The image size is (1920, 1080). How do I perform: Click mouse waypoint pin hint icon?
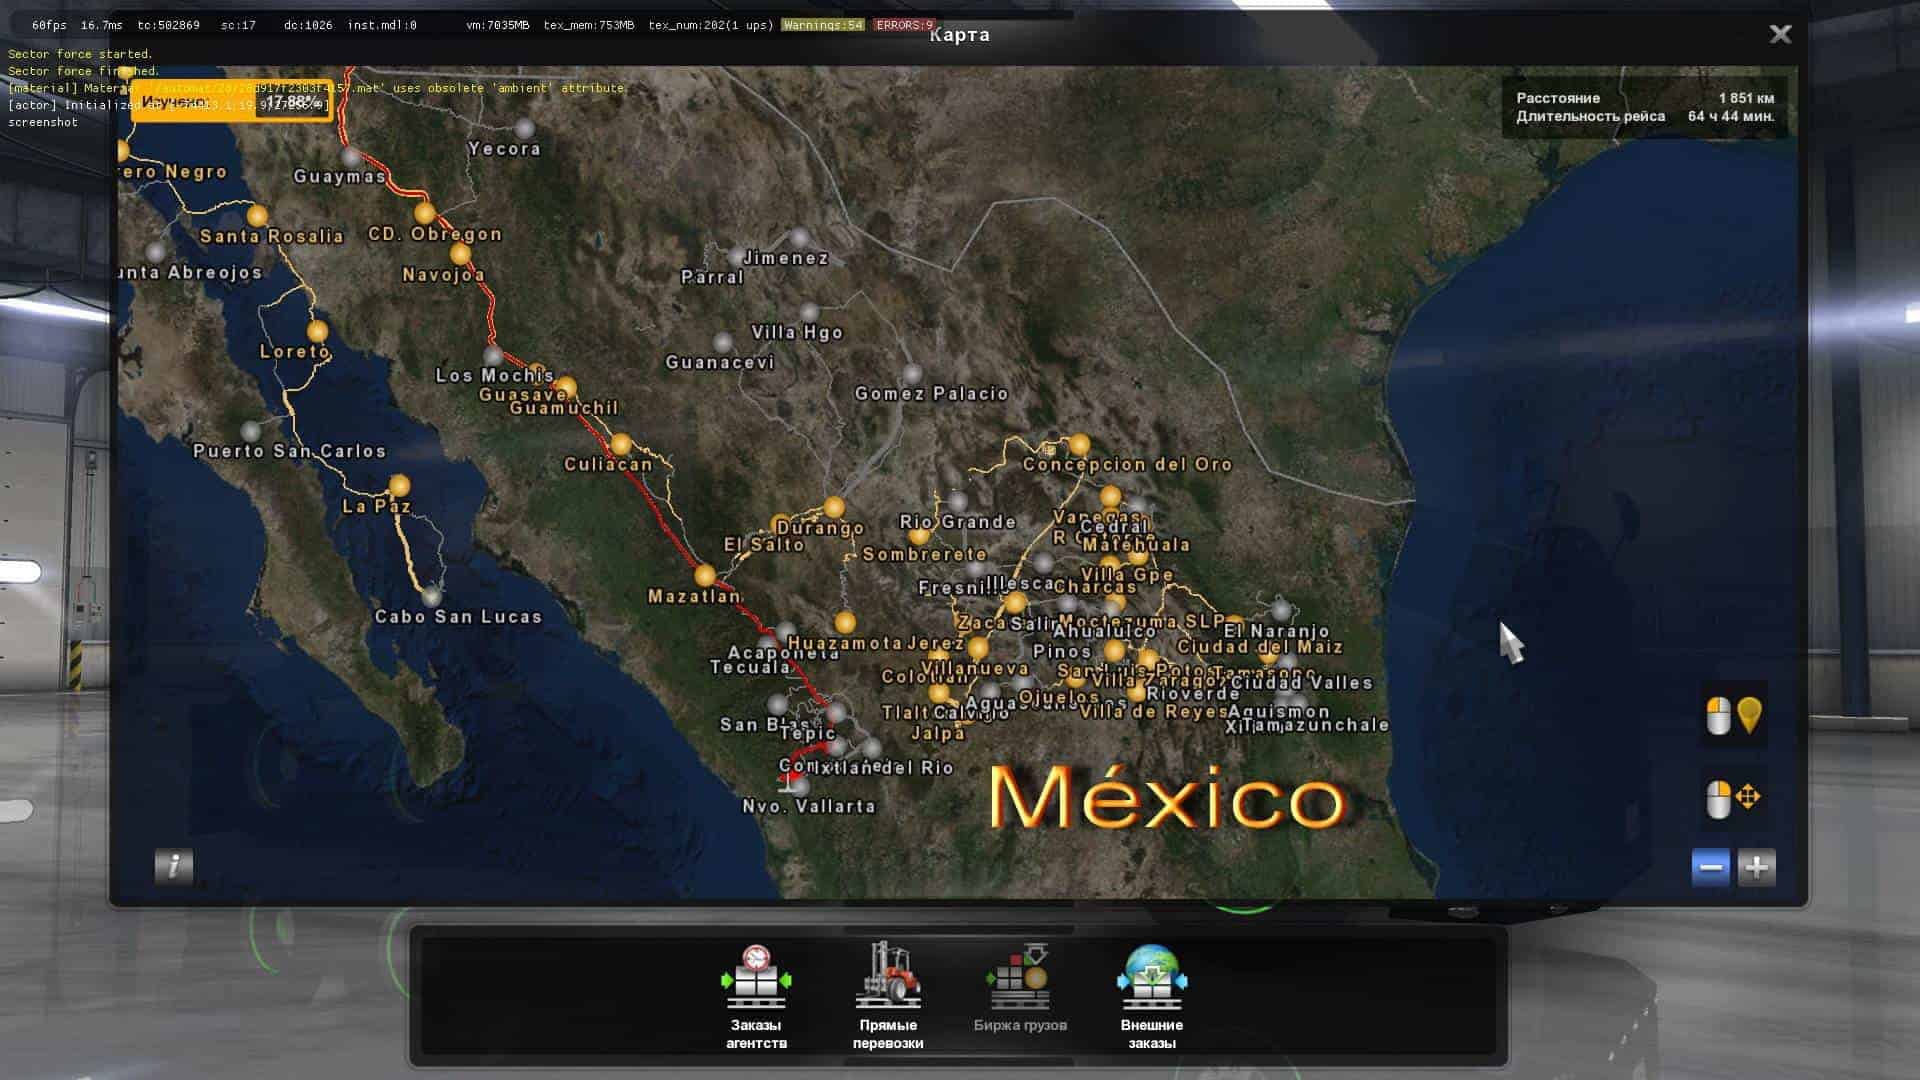pyautogui.click(x=1734, y=715)
